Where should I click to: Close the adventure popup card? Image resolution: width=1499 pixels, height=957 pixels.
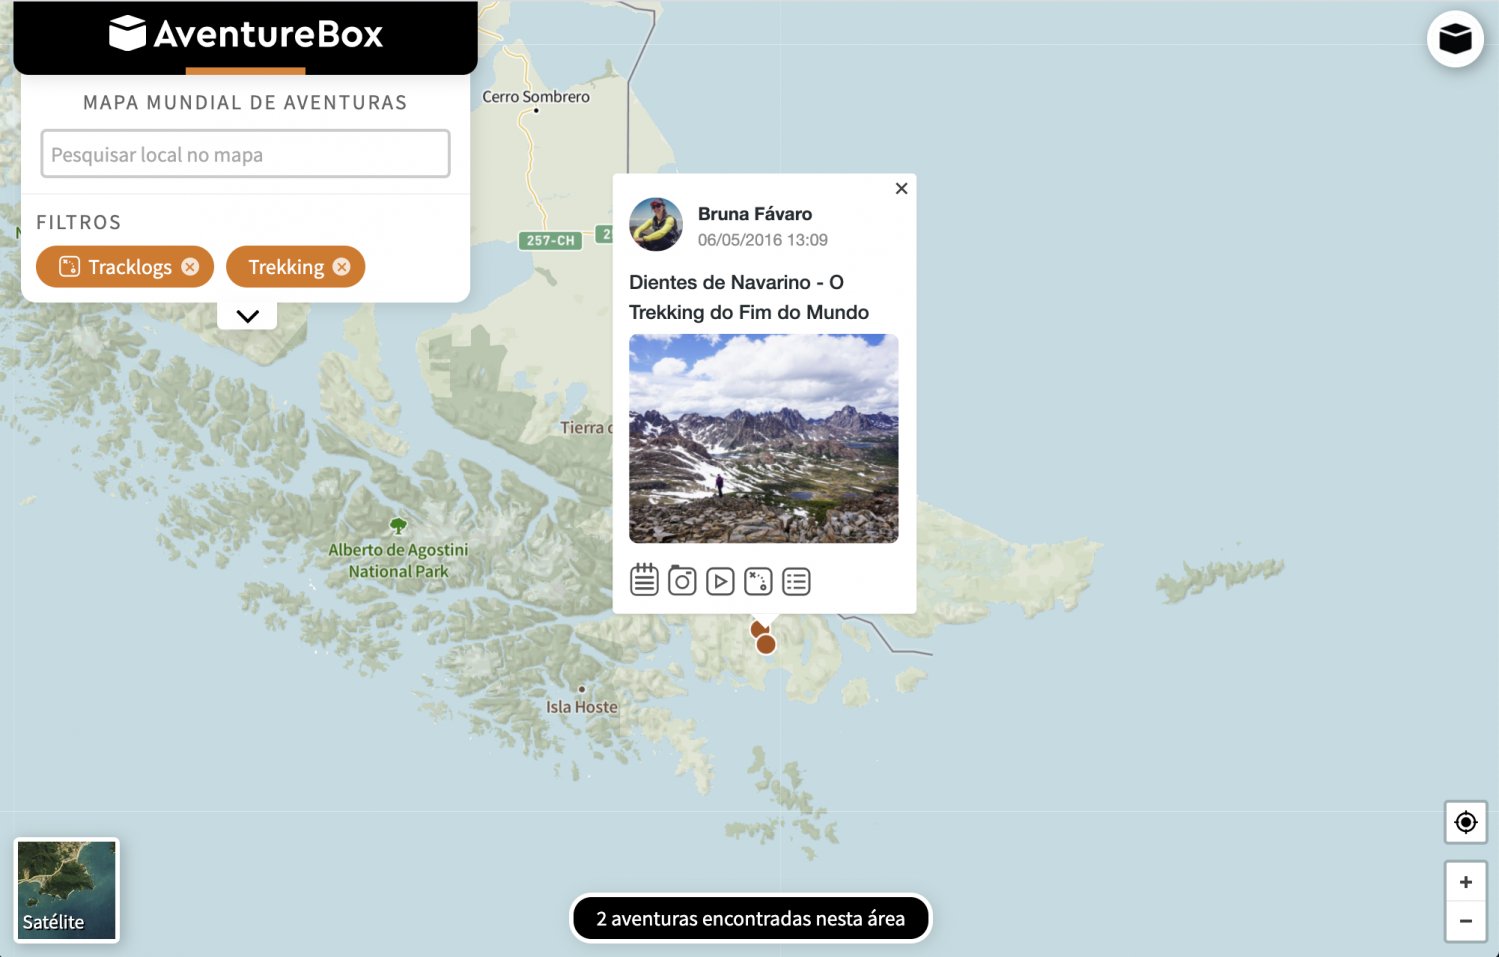(901, 188)
